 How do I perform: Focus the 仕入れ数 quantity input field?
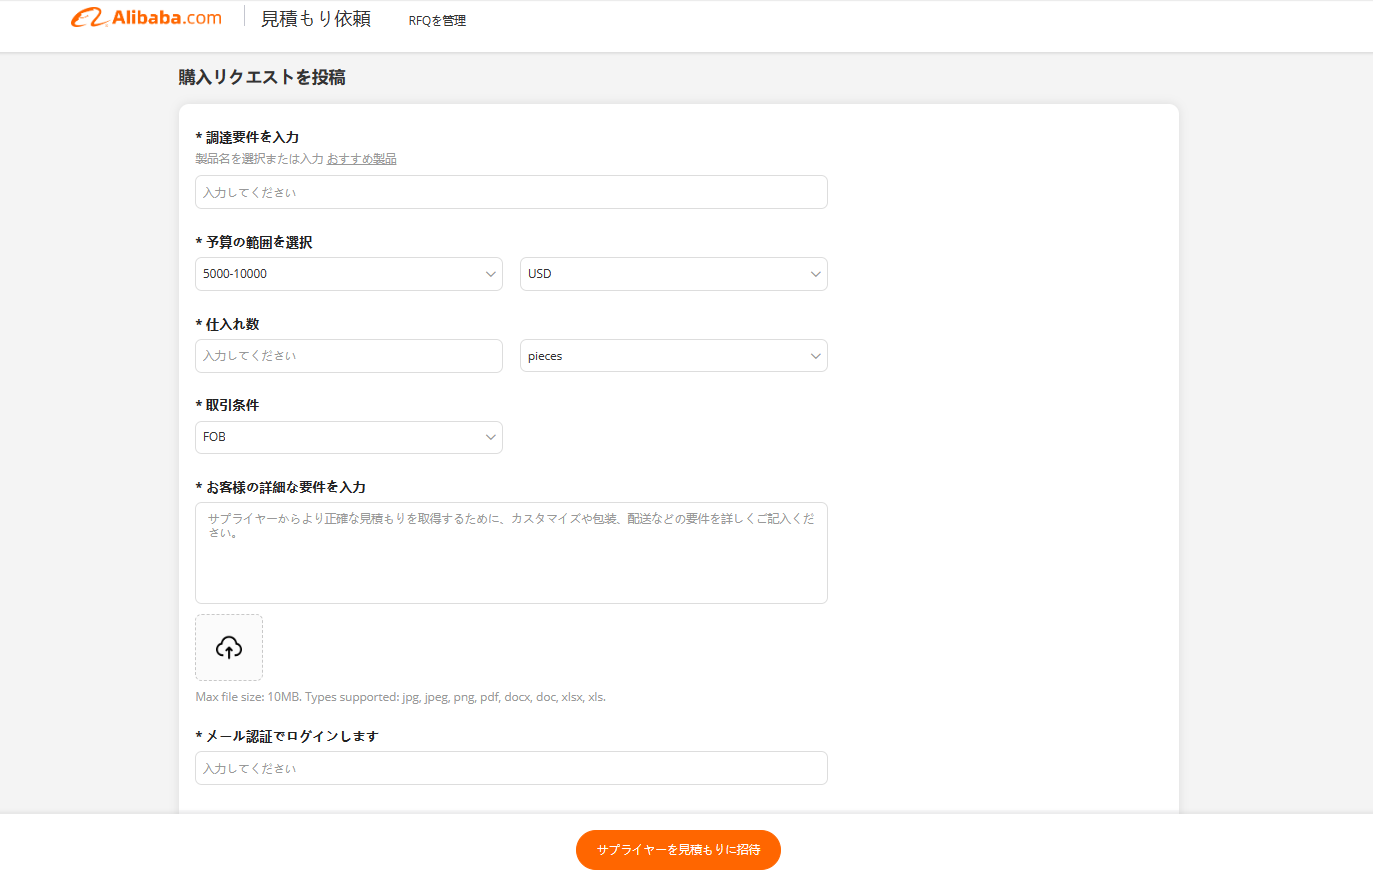click(x=349, y=356)
